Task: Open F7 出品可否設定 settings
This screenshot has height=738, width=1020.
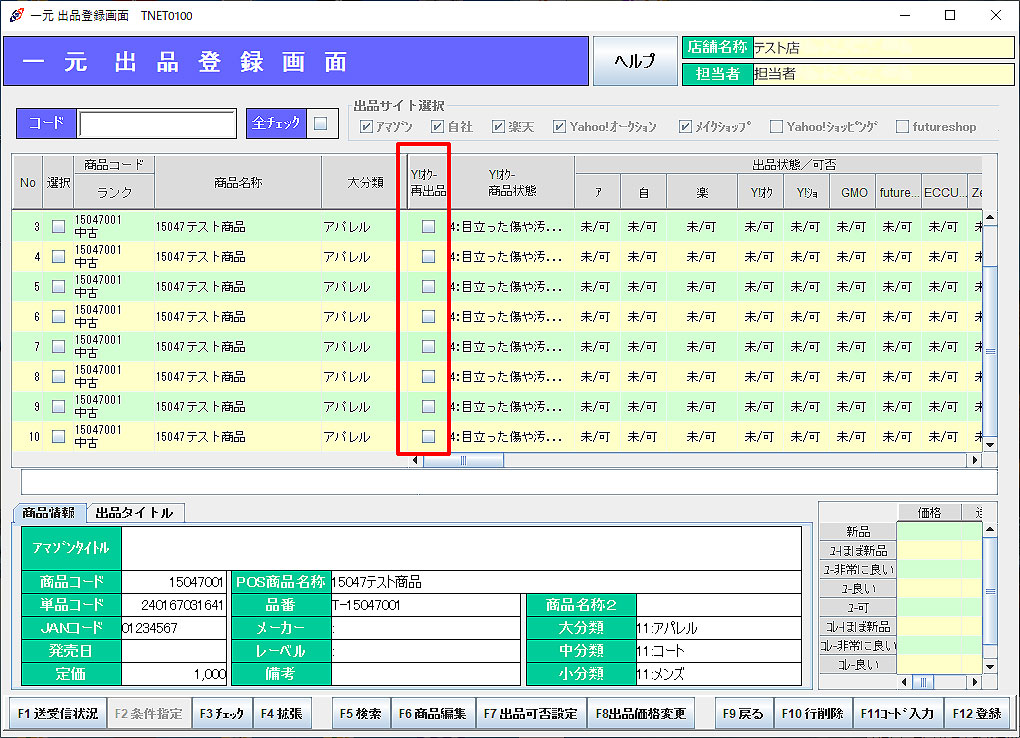Action: coord(530,714)
